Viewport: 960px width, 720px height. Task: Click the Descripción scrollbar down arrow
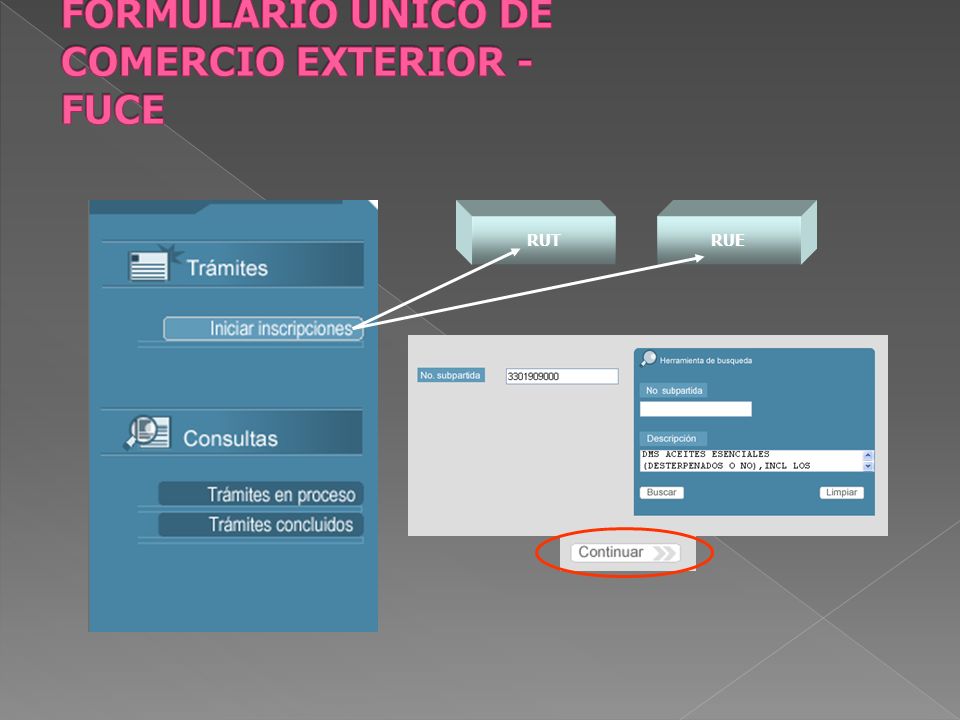(868, 466)
